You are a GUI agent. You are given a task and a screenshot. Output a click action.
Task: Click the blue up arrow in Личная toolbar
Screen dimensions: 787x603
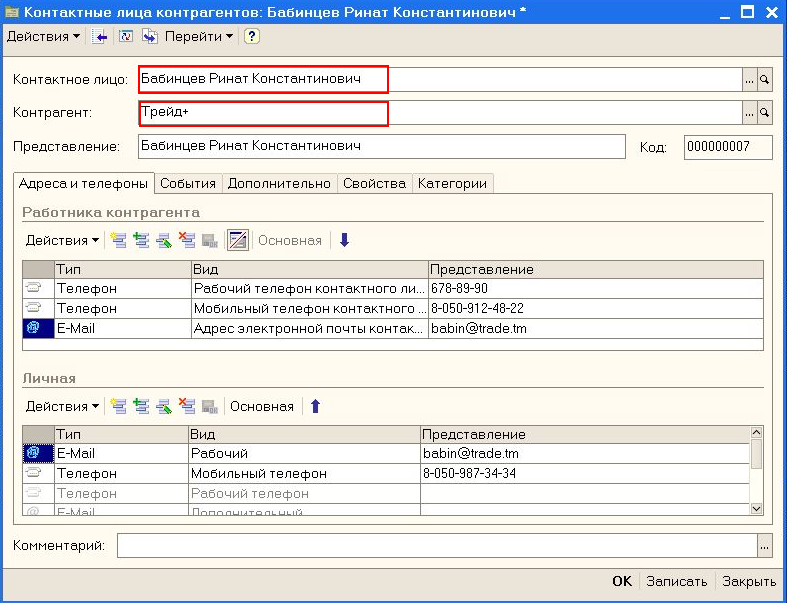tap(315, 406)
